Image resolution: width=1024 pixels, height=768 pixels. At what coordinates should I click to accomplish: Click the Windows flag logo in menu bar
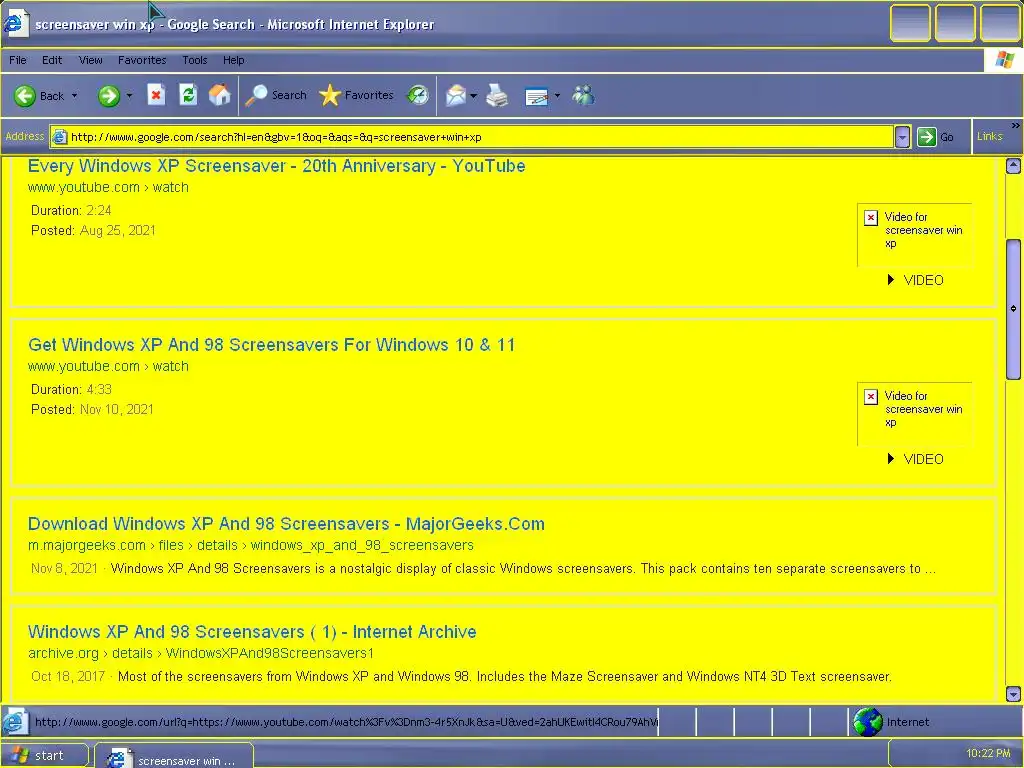(1004, 60)
